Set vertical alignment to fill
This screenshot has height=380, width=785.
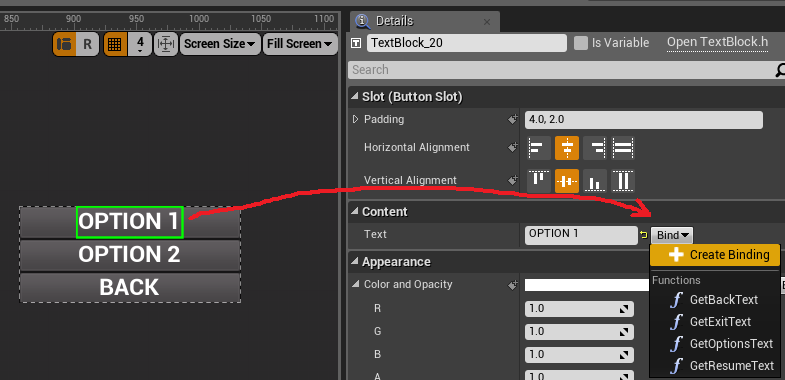point(623,181)
